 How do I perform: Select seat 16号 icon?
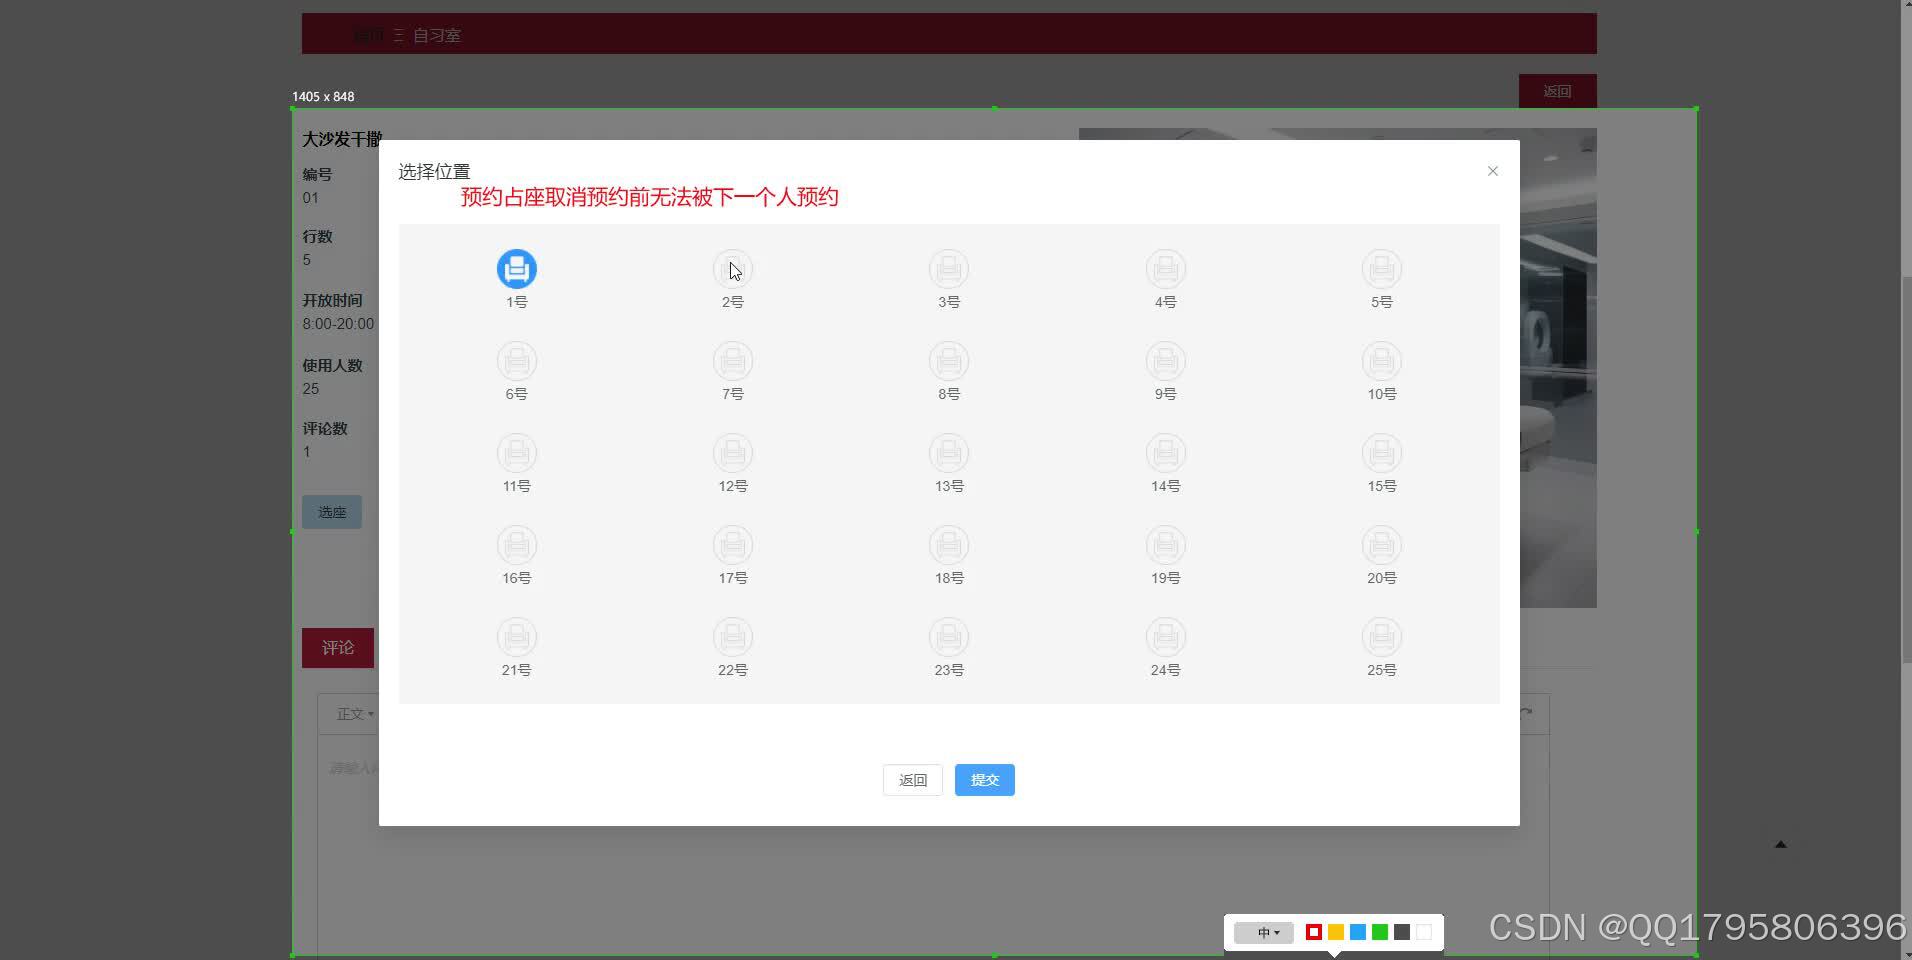point(516,545)
